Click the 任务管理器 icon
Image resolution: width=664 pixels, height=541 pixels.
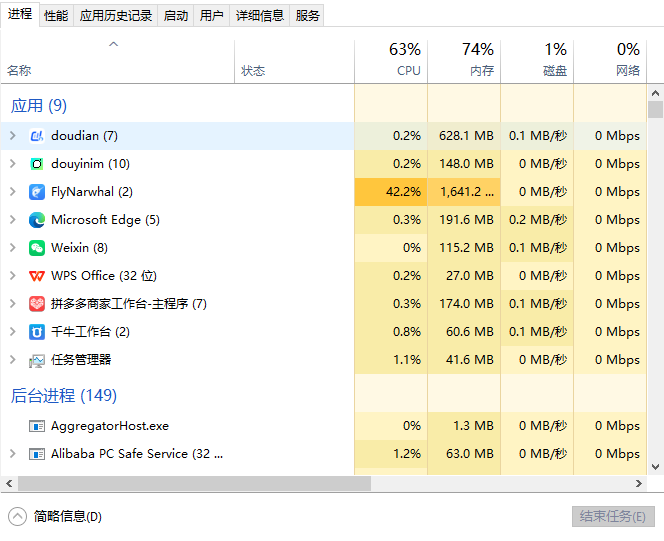37,360
